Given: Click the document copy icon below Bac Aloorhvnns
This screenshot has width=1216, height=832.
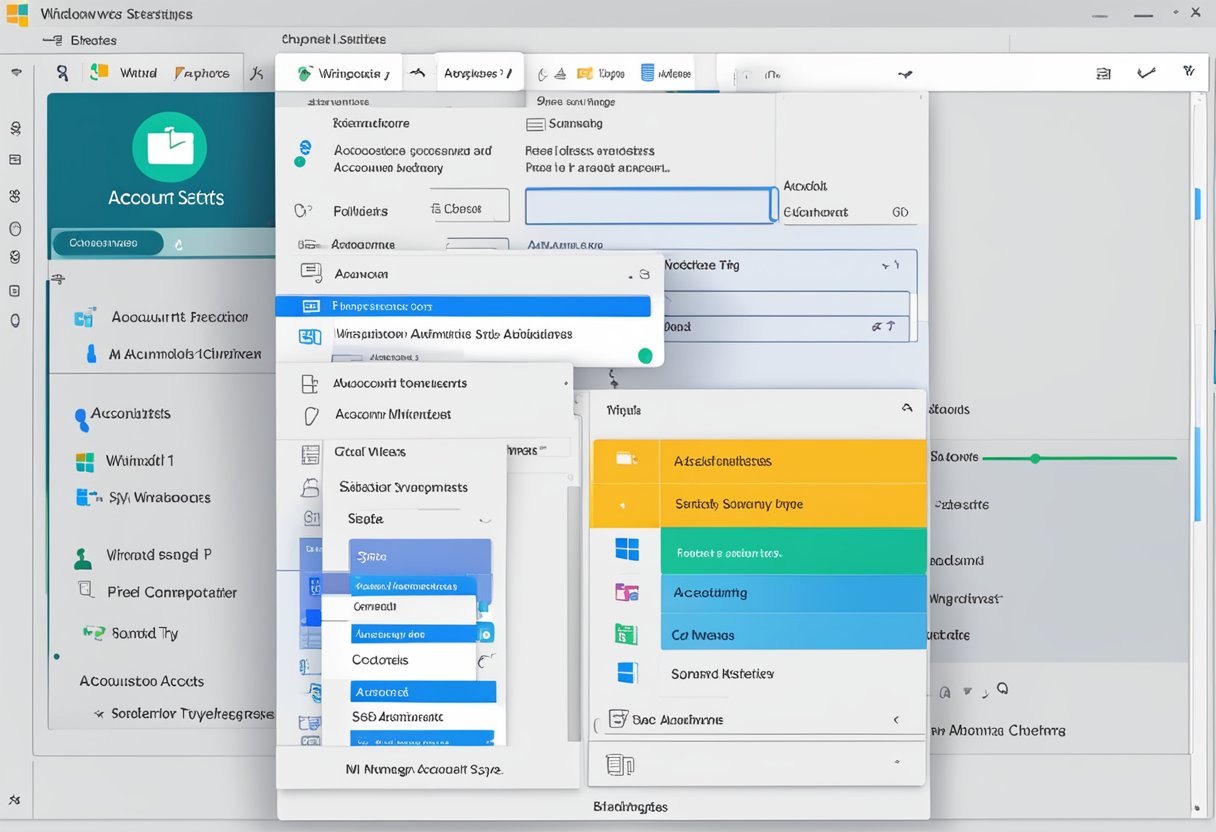Looking at the screenshot, I should (620, 764).
